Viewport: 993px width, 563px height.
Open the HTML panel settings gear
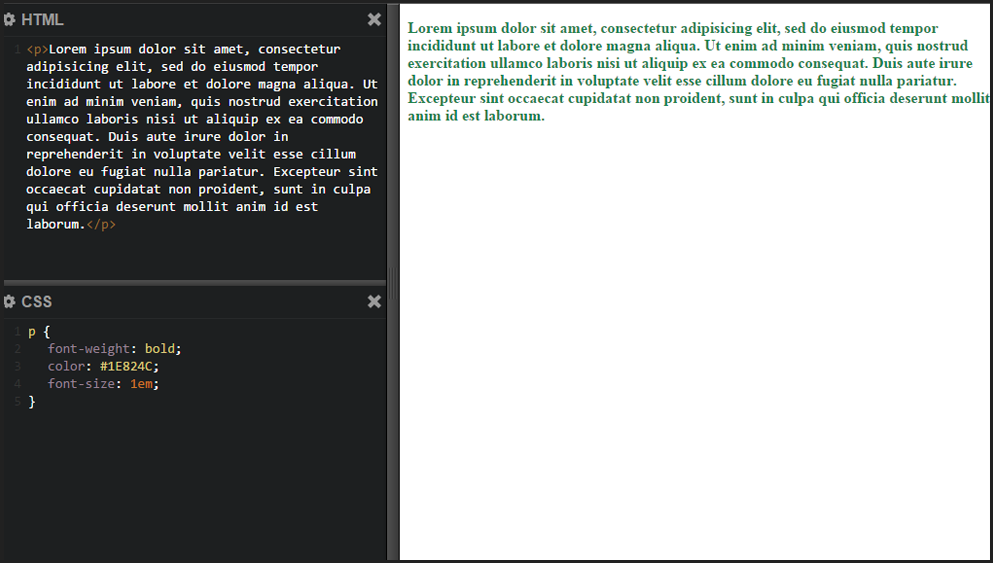pos(10,19)
